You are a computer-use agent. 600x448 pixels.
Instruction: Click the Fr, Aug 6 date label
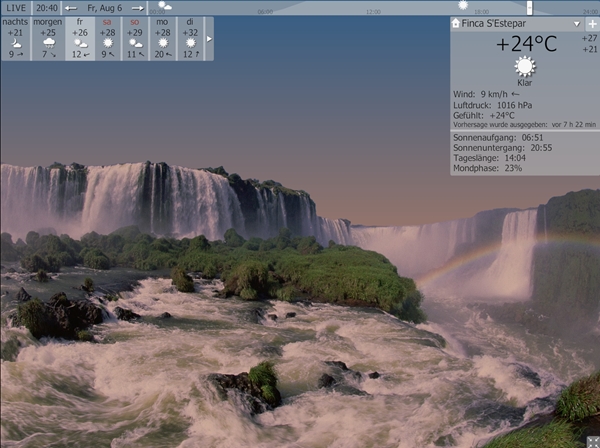coord(104,8)
